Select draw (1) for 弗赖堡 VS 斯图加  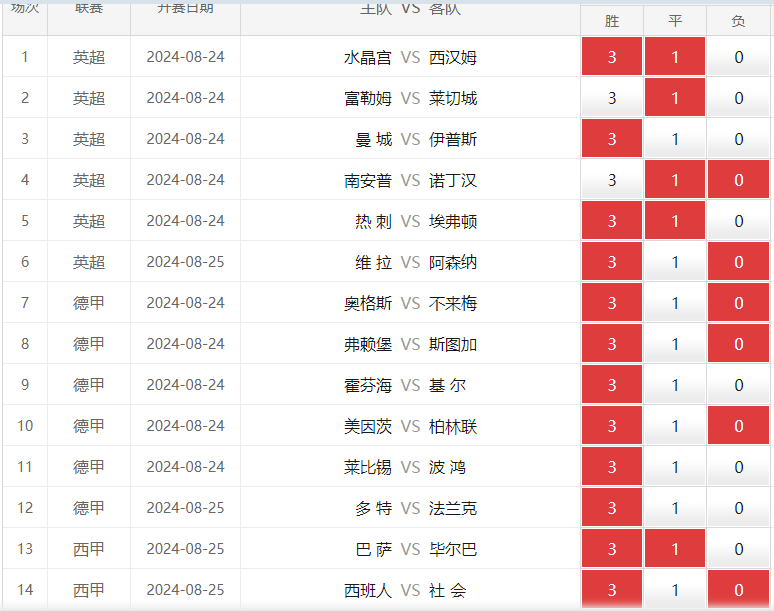click(675, 344)
